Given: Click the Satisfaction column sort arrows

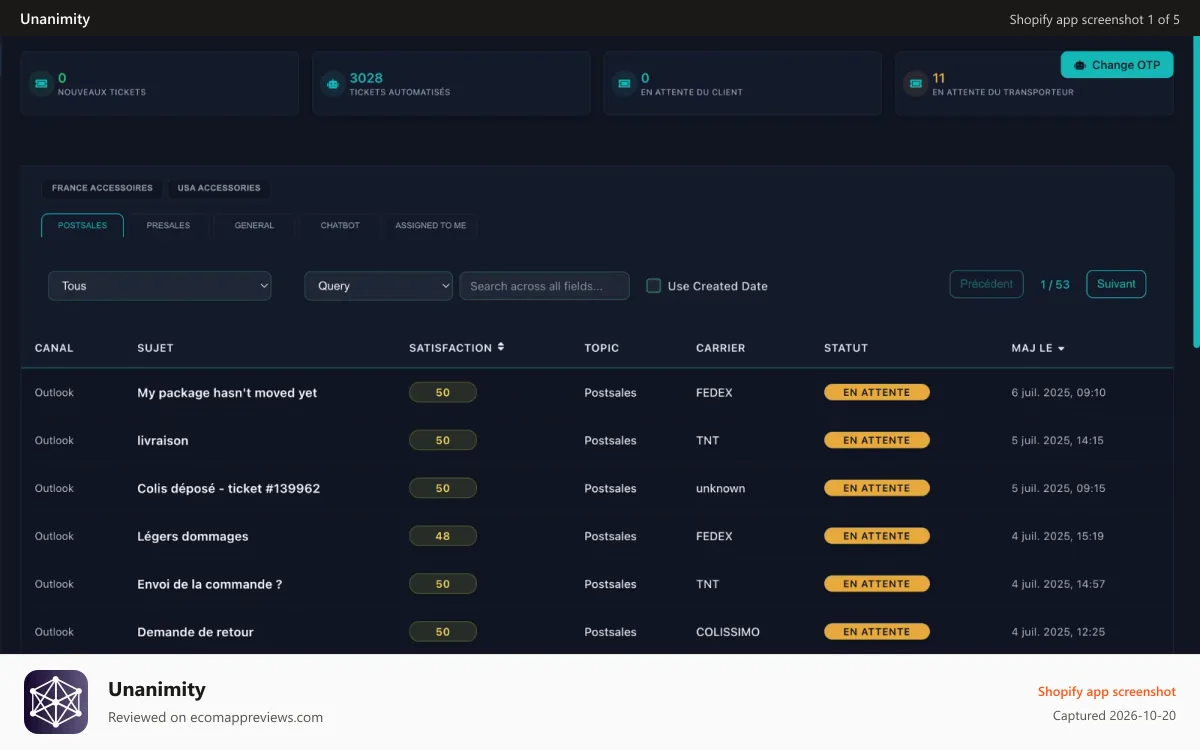Looking at the screenshot, I should coord(501,347).
